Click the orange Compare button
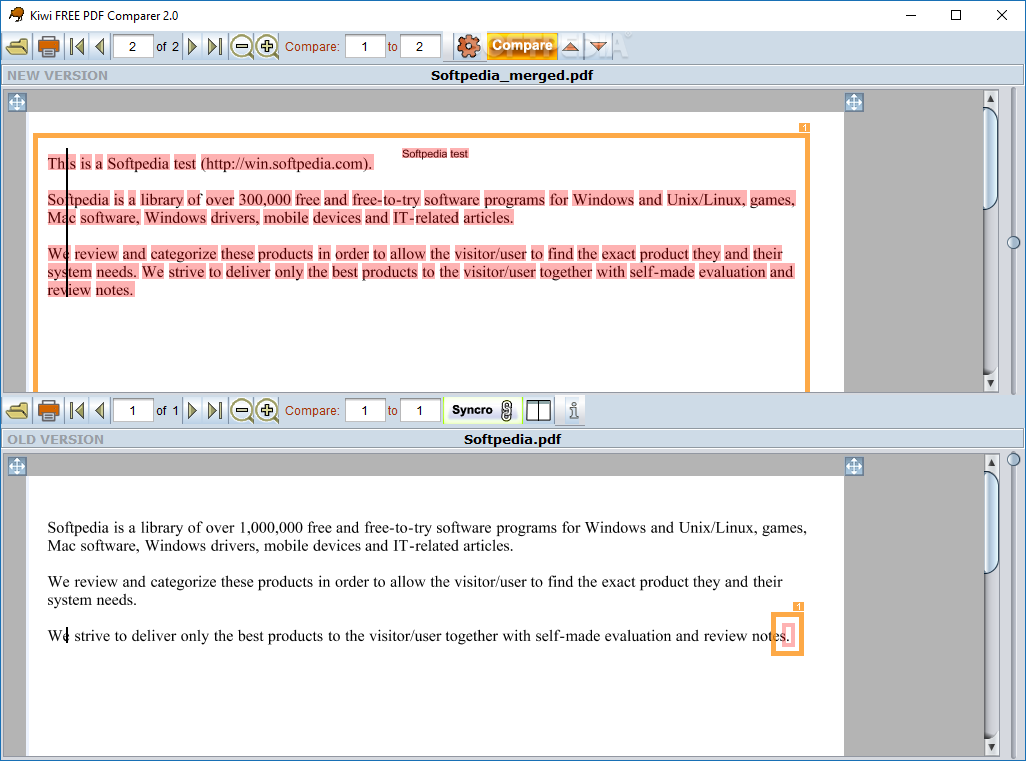The image size is (1026, 761). (x=522, y=46)
